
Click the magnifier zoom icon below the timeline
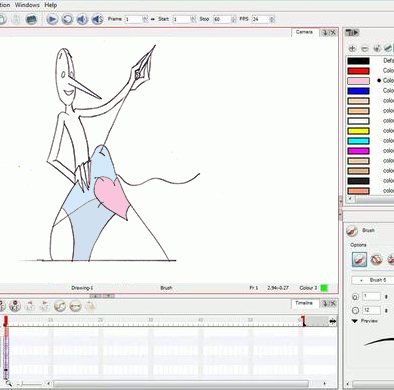(8, 384)
